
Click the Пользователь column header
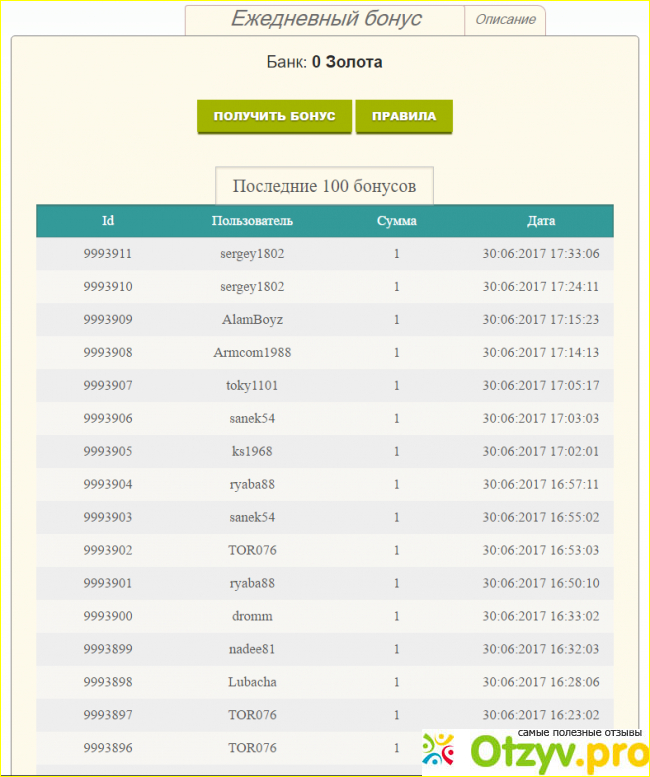(x=252, y=221)
